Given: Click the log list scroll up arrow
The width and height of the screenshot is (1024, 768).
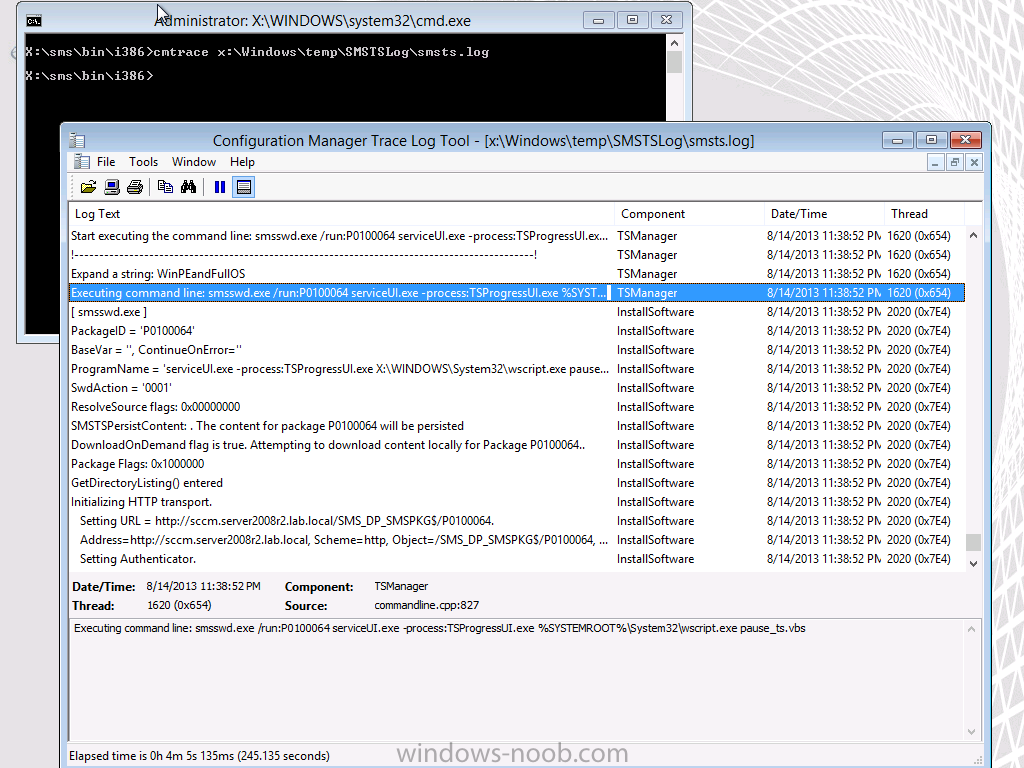Looking at the screenshot, I should tap(973, 235).
